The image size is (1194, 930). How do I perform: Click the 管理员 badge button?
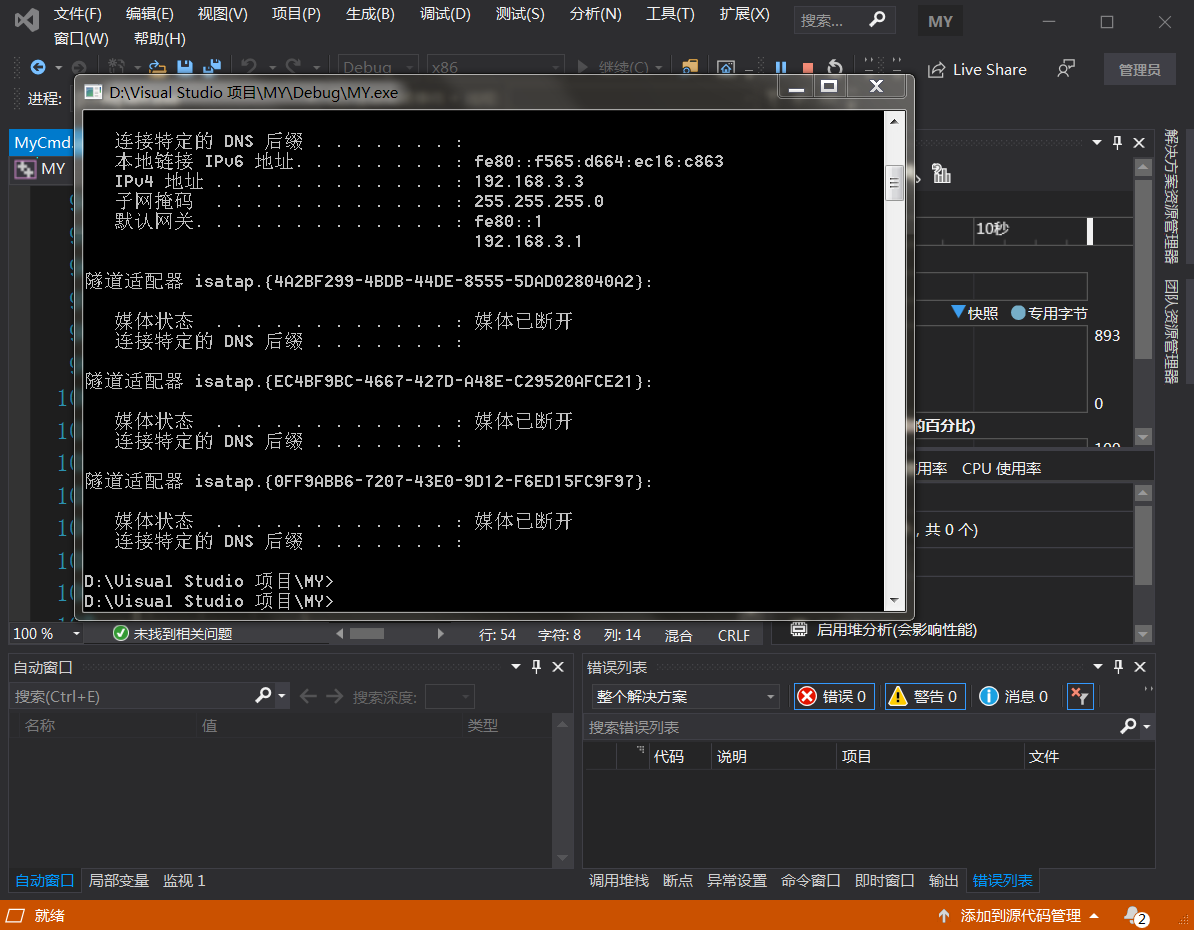pyautogui.click(x=1139, y=69)
